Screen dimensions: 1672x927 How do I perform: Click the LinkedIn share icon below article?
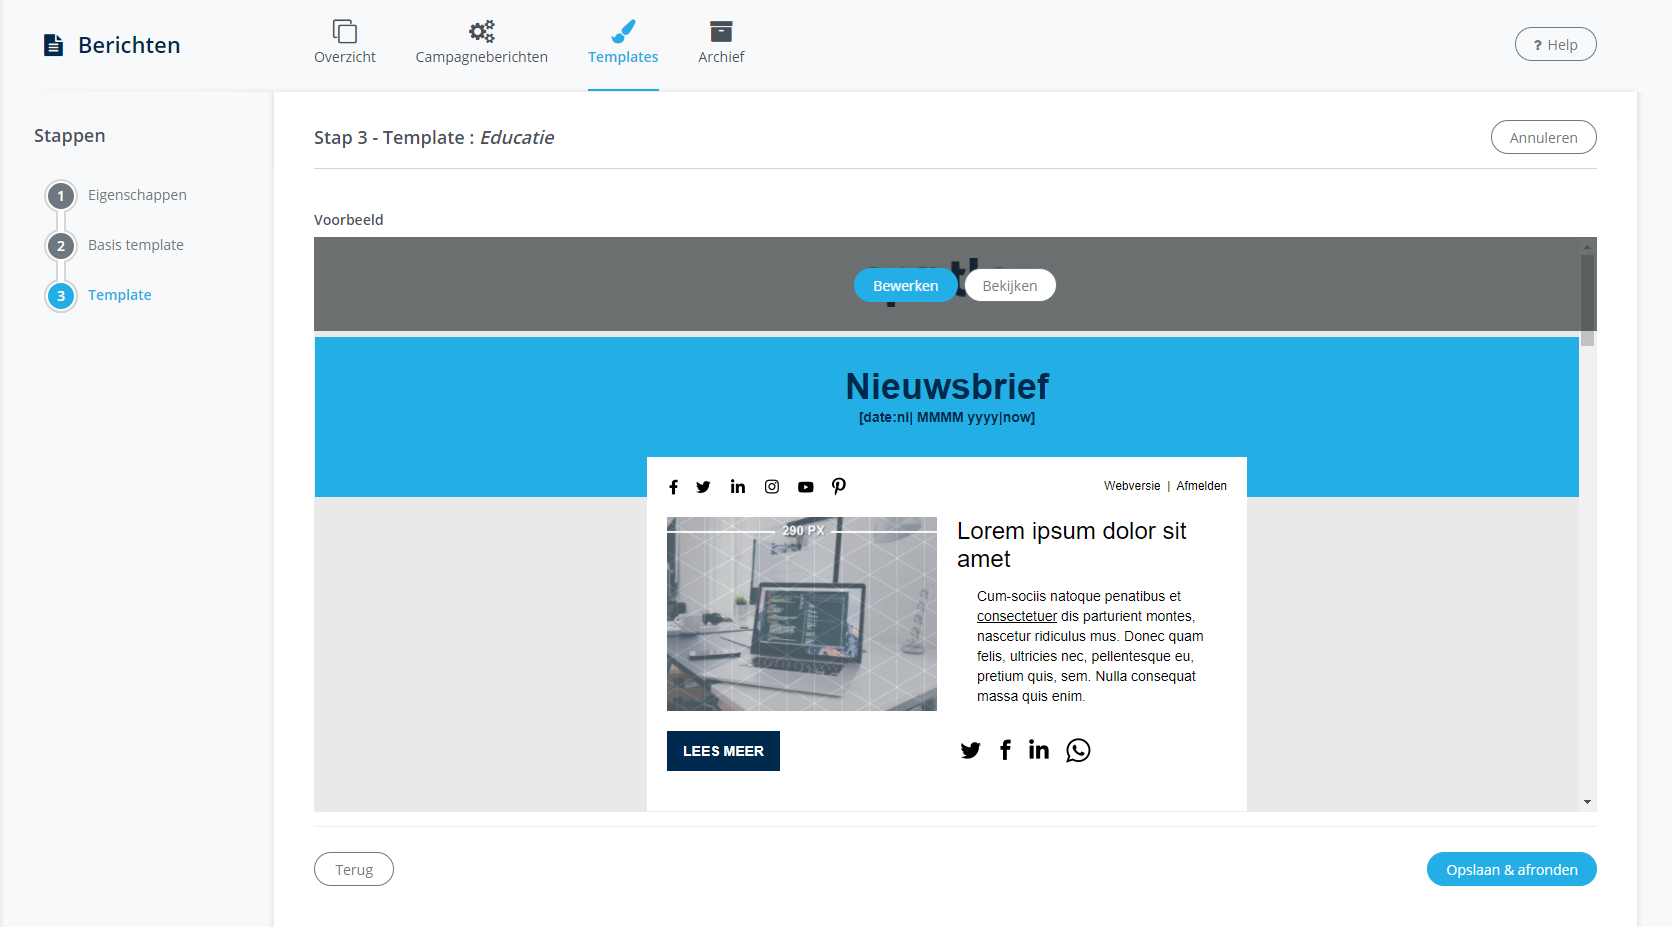[x=1039, y=750]
